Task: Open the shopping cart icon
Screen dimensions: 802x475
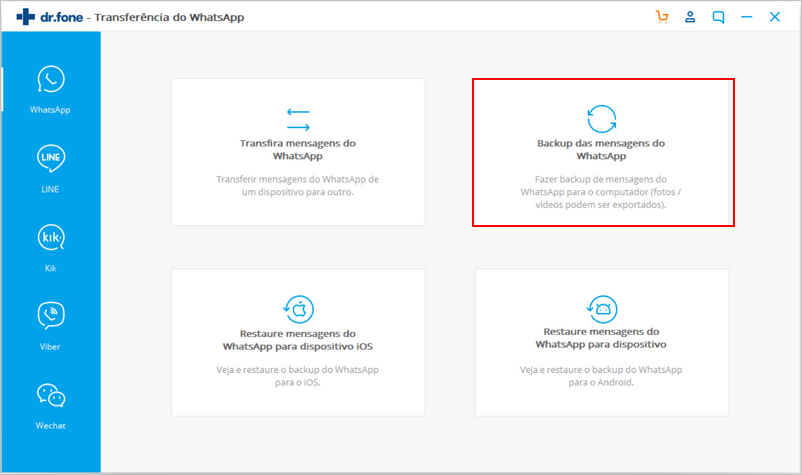Action: 662,17
